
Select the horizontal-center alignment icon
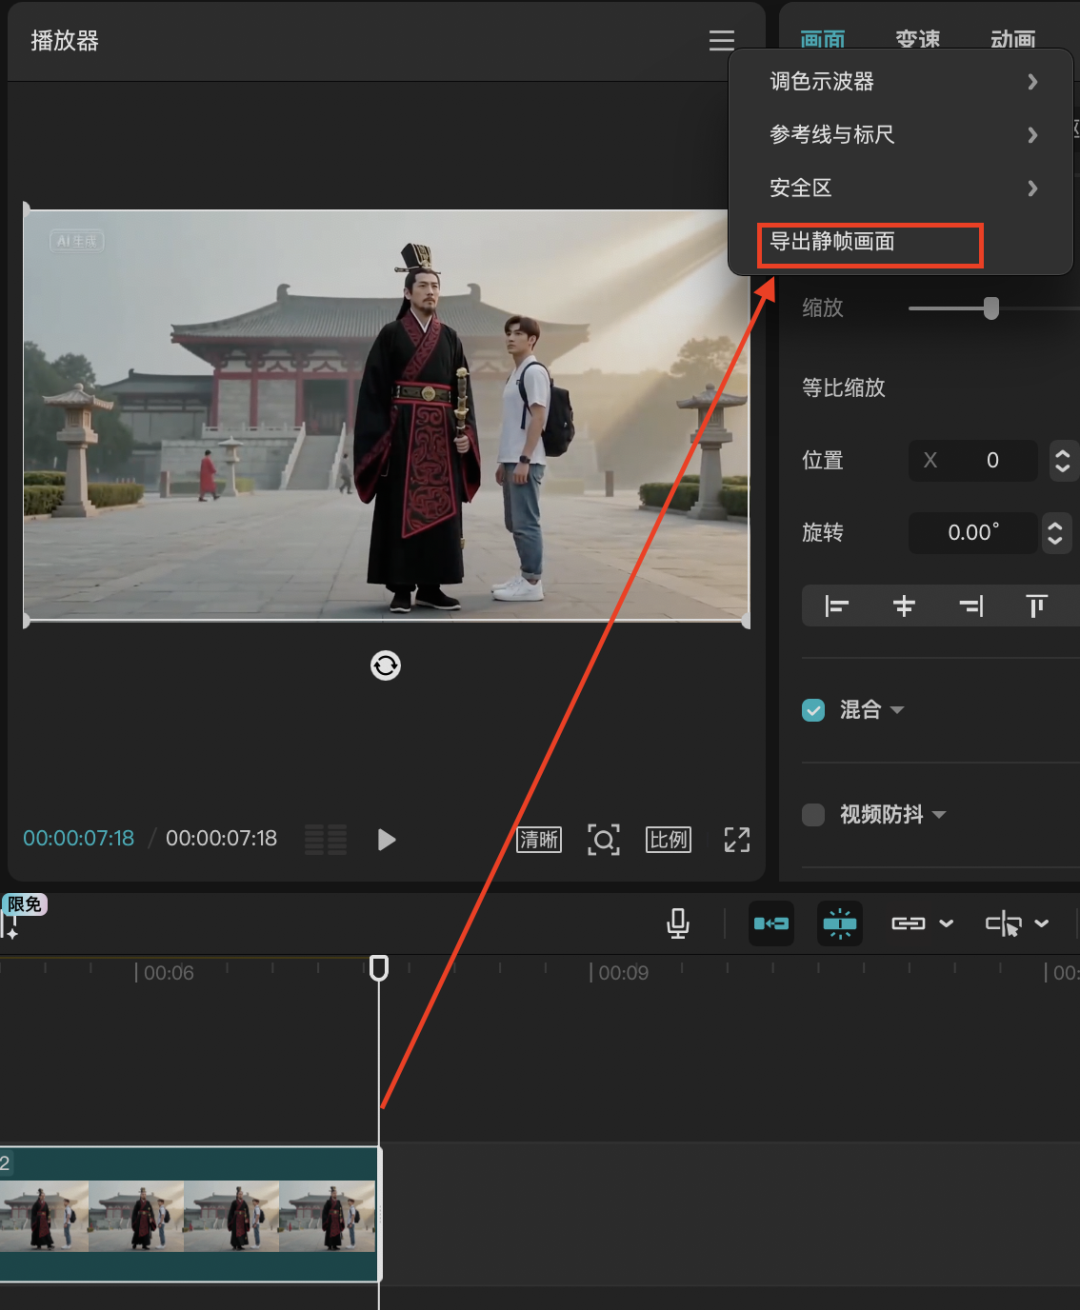[903, 605]
